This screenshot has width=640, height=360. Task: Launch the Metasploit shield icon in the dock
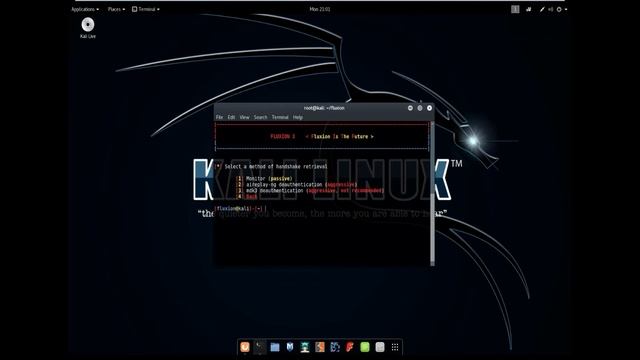pos(290,347)
